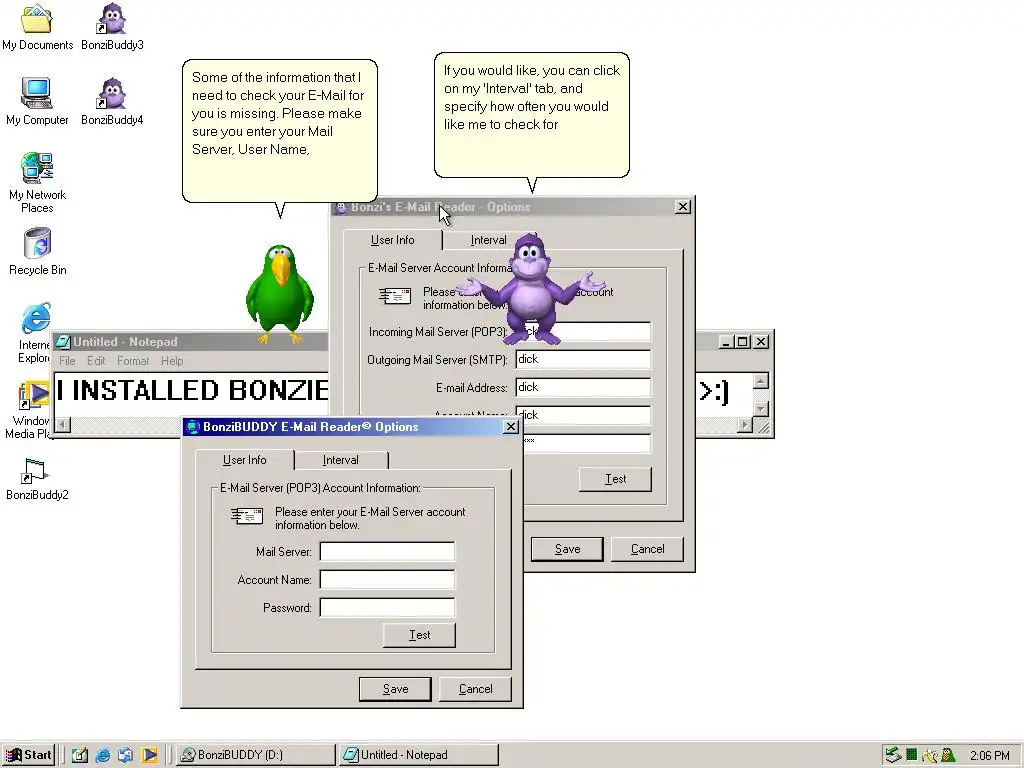Click the first system tray network icon

point(893,755)
